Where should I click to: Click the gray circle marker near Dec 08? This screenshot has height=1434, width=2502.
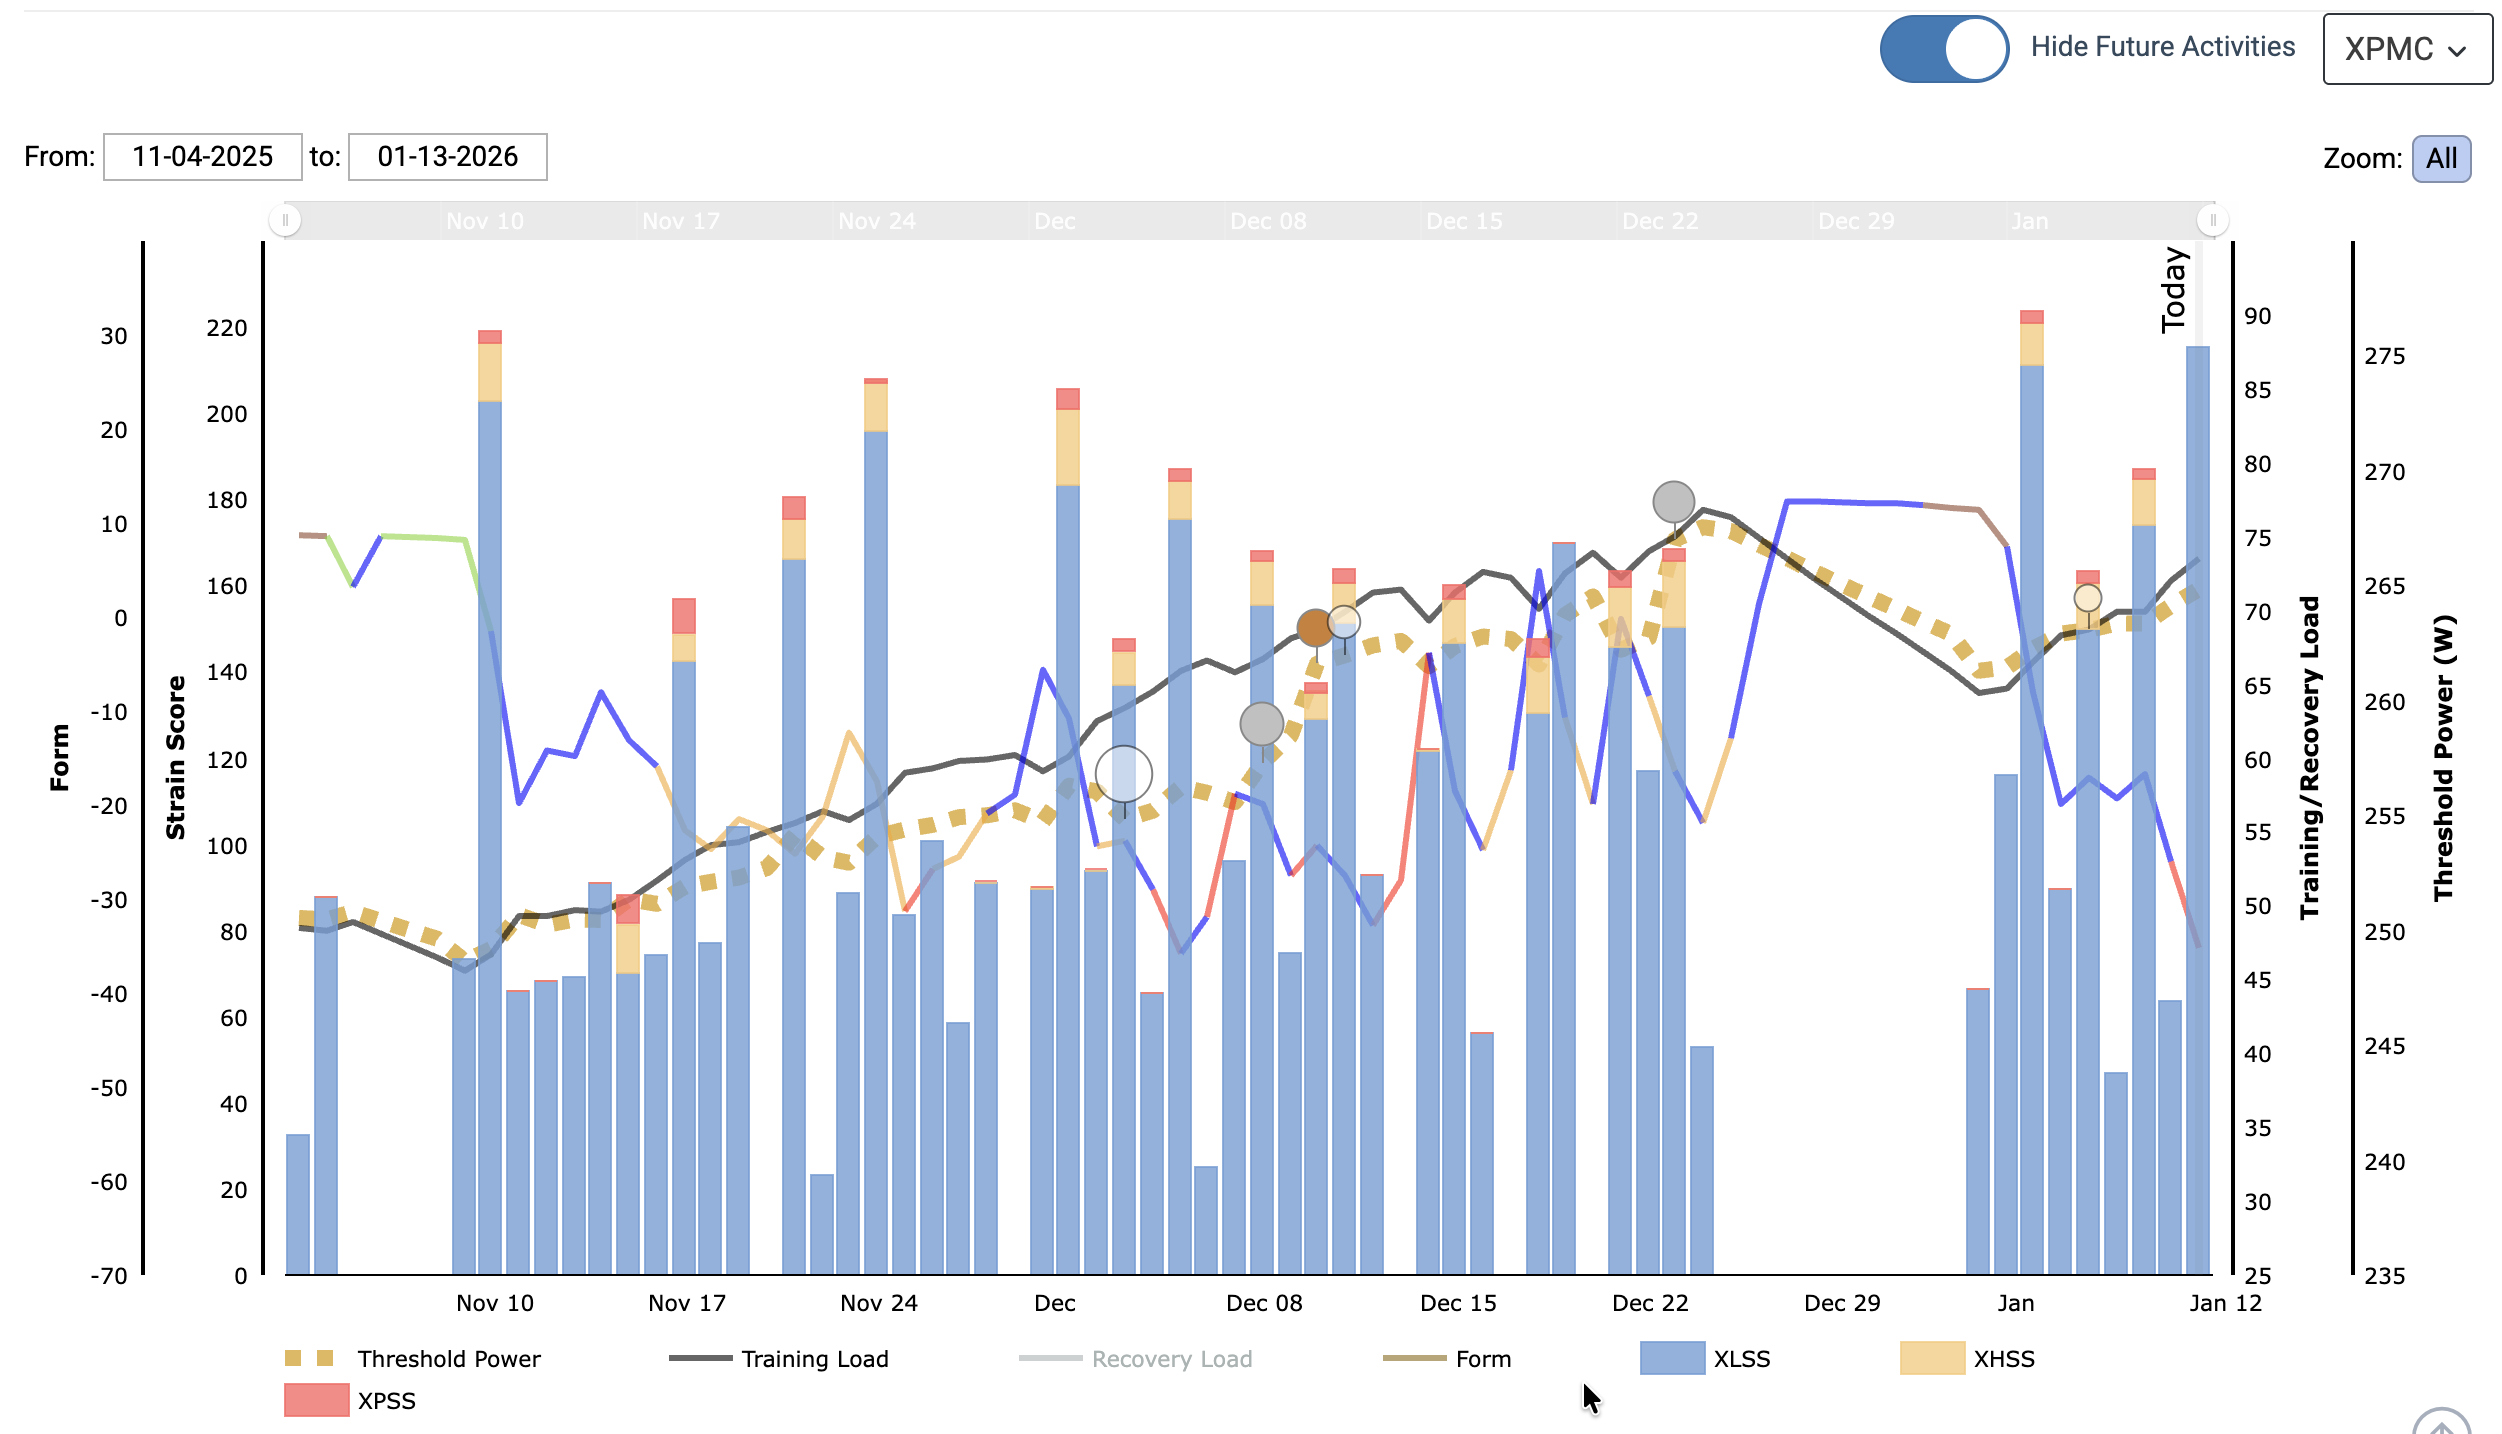1261,723
